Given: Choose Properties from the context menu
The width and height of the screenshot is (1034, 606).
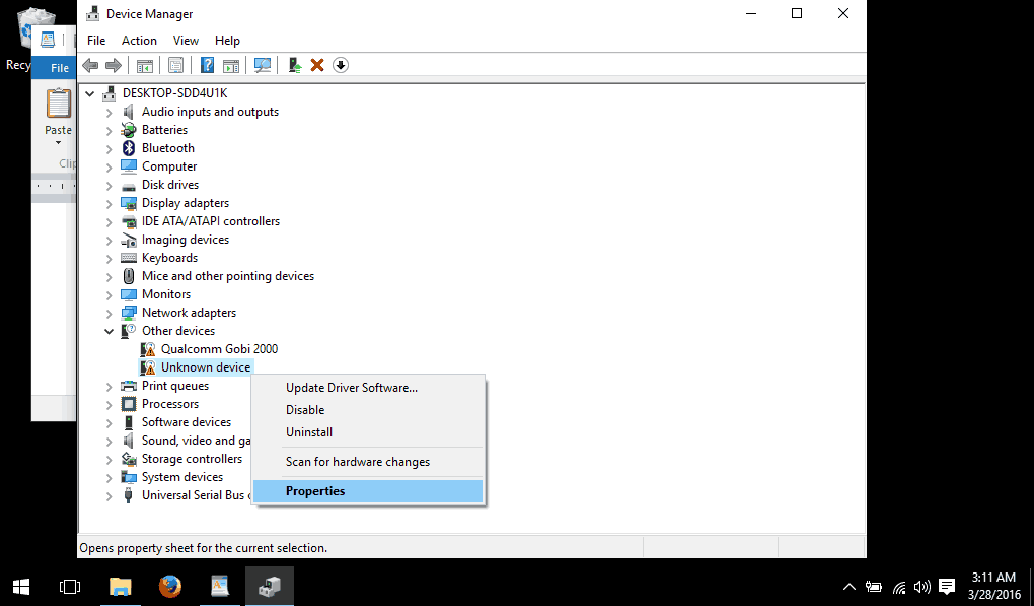Looking at the screenshot, I should 315,491.
